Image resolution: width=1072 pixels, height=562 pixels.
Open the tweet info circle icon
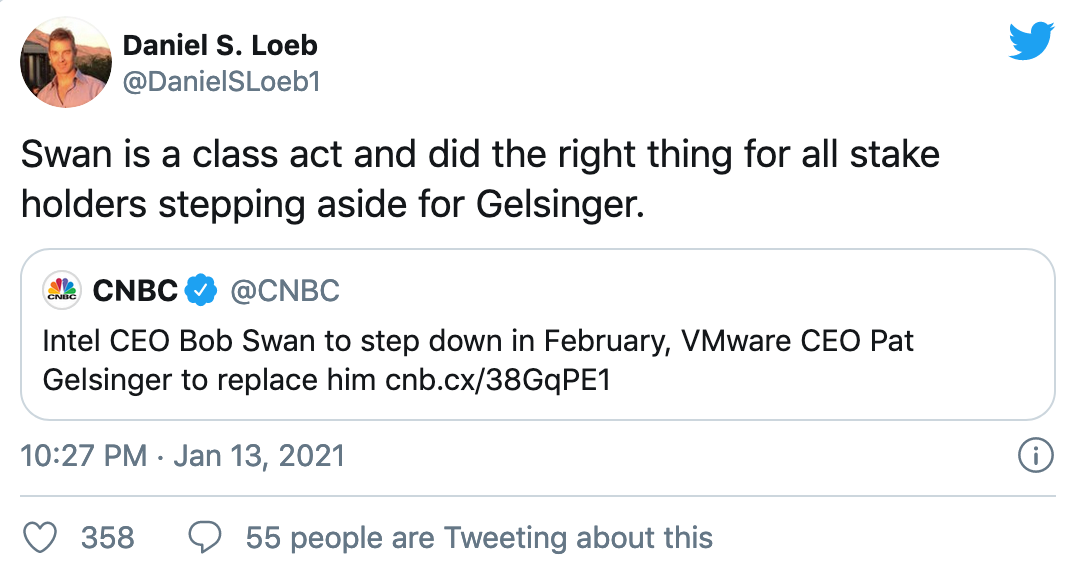pyautogui.click(x=1035, y=457)
